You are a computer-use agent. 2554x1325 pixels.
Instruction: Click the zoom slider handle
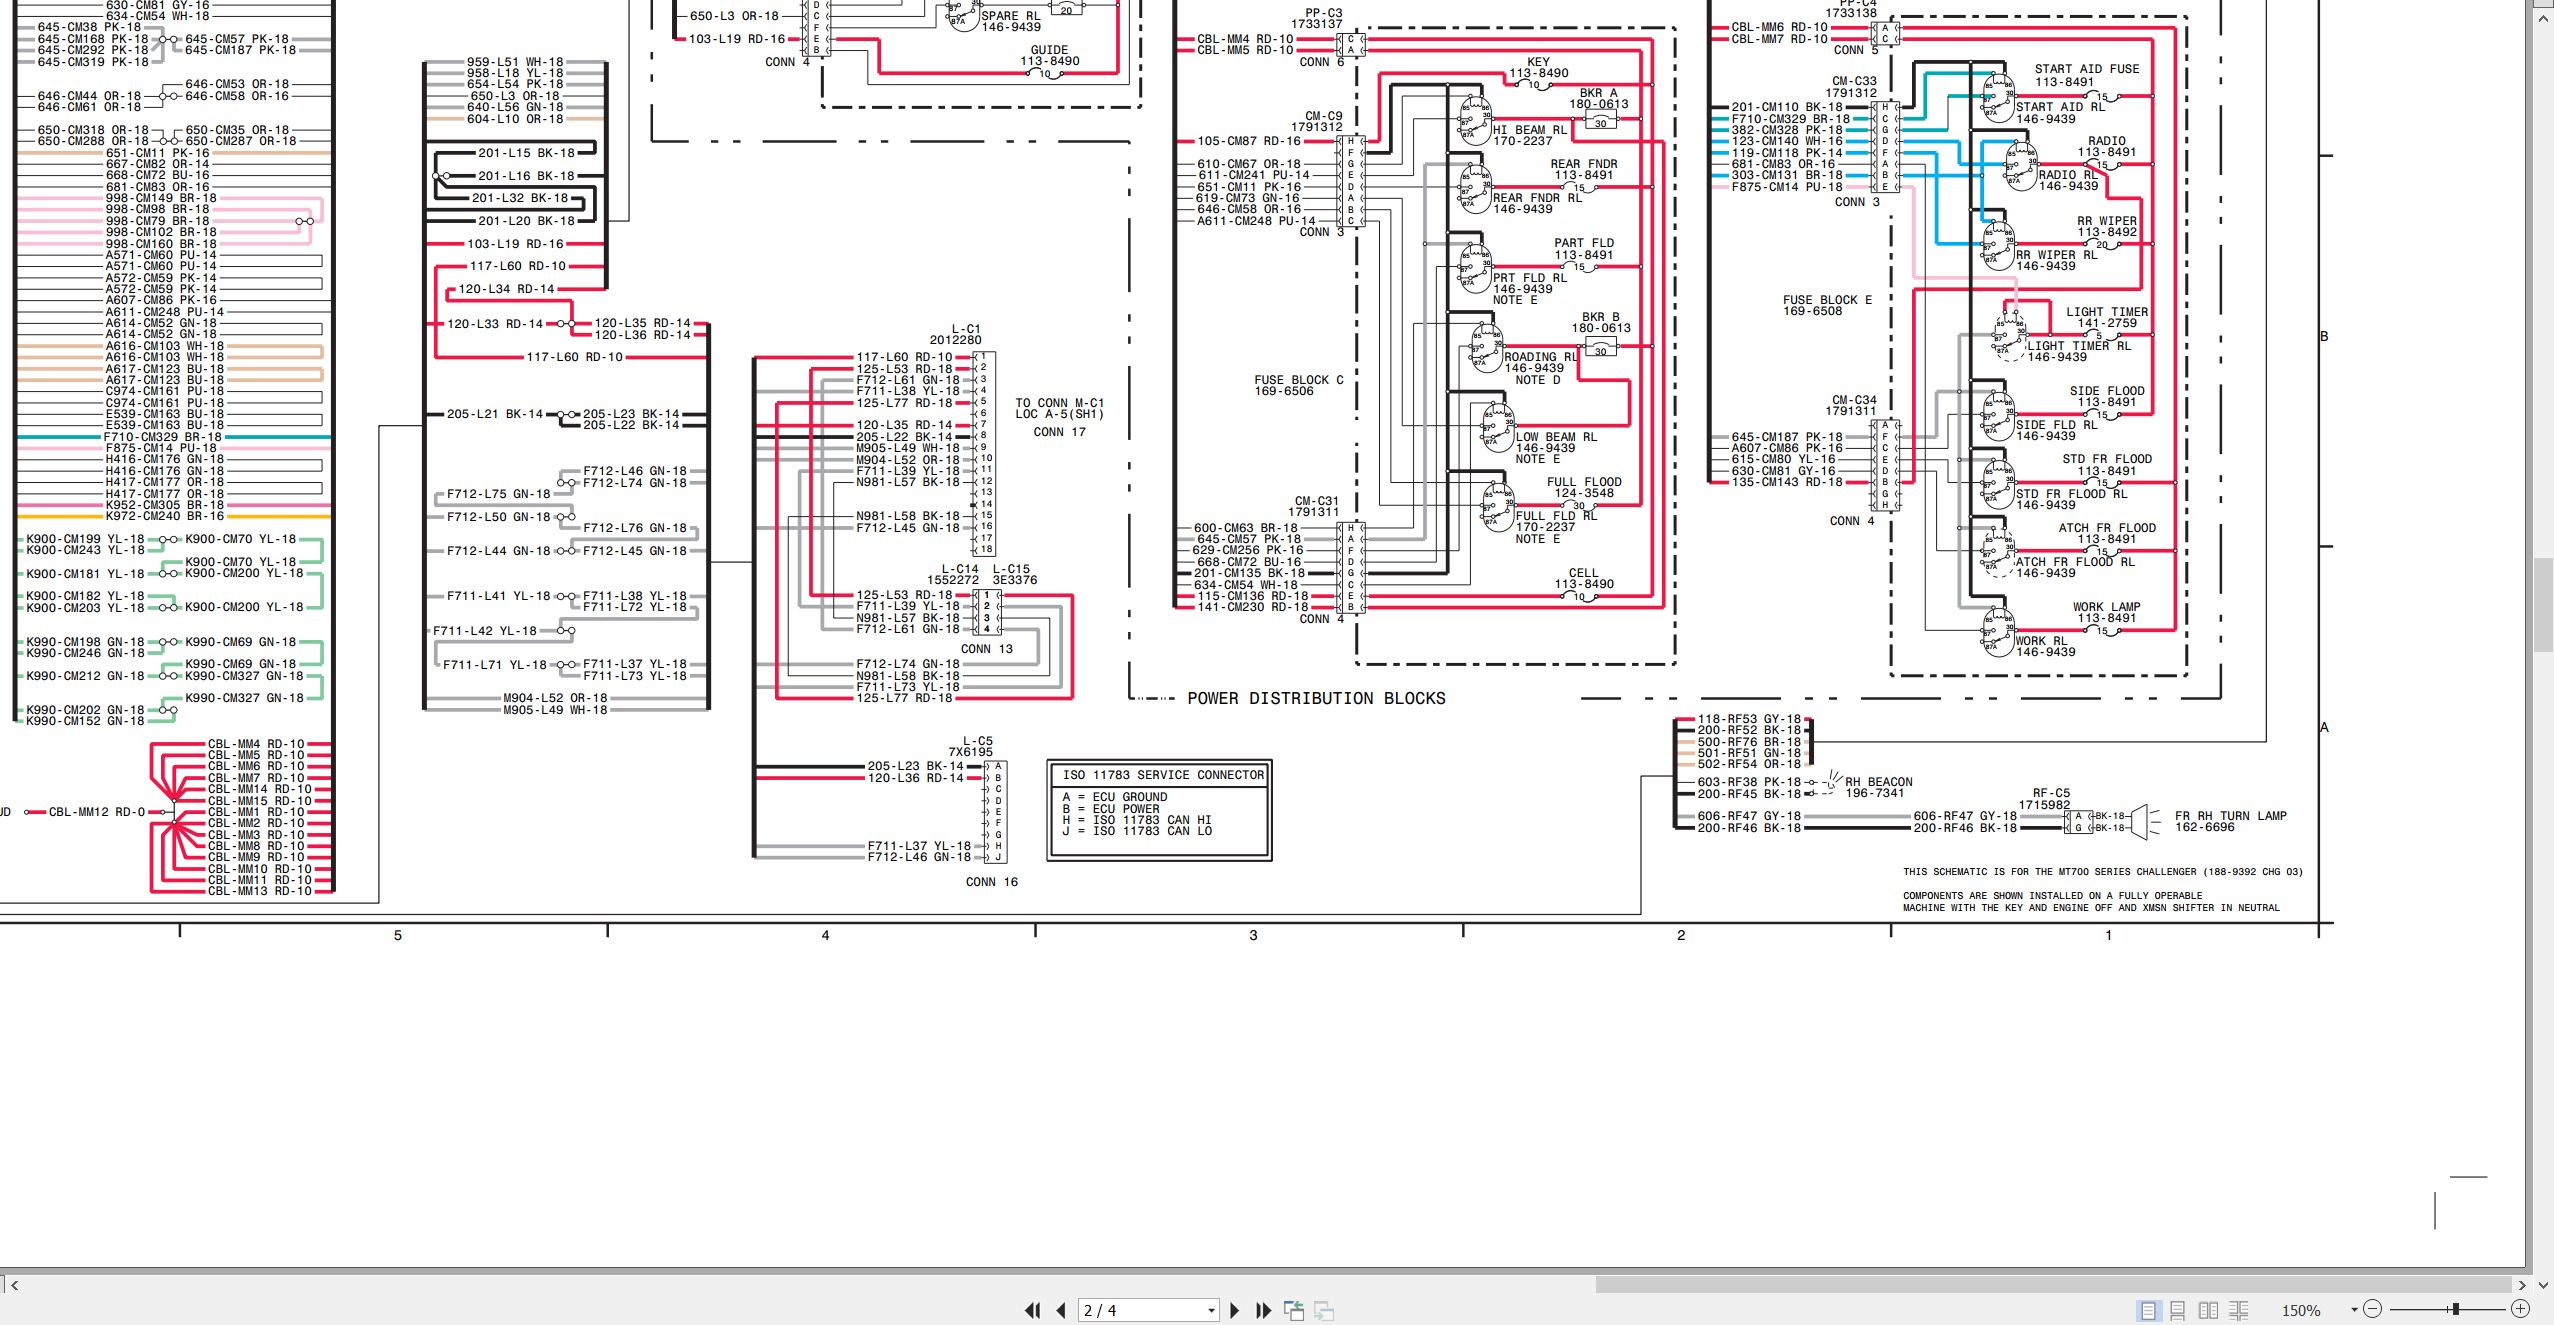pos(2455,1309)
